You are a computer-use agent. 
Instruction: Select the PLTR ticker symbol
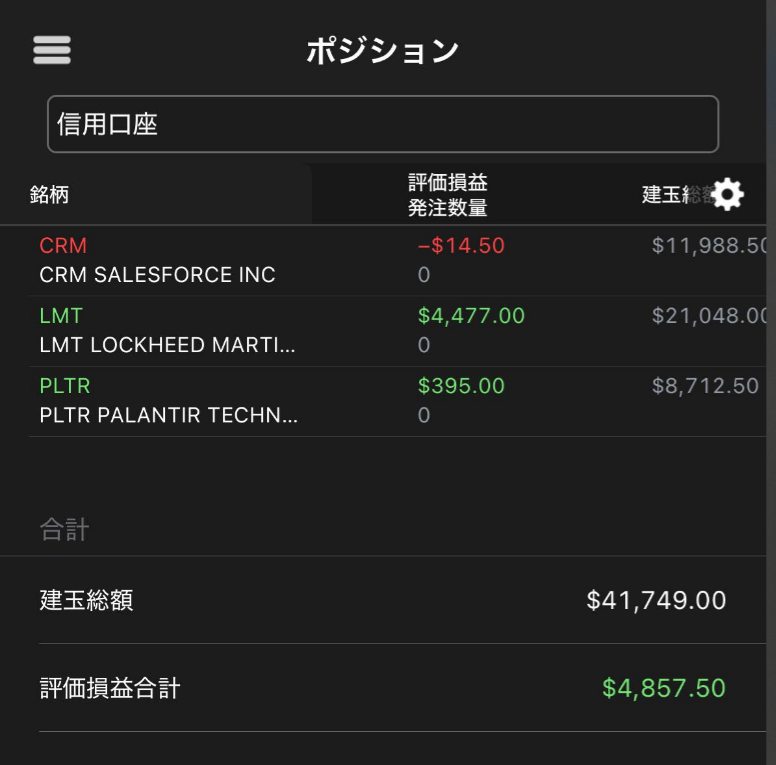[x=65, y=386]
